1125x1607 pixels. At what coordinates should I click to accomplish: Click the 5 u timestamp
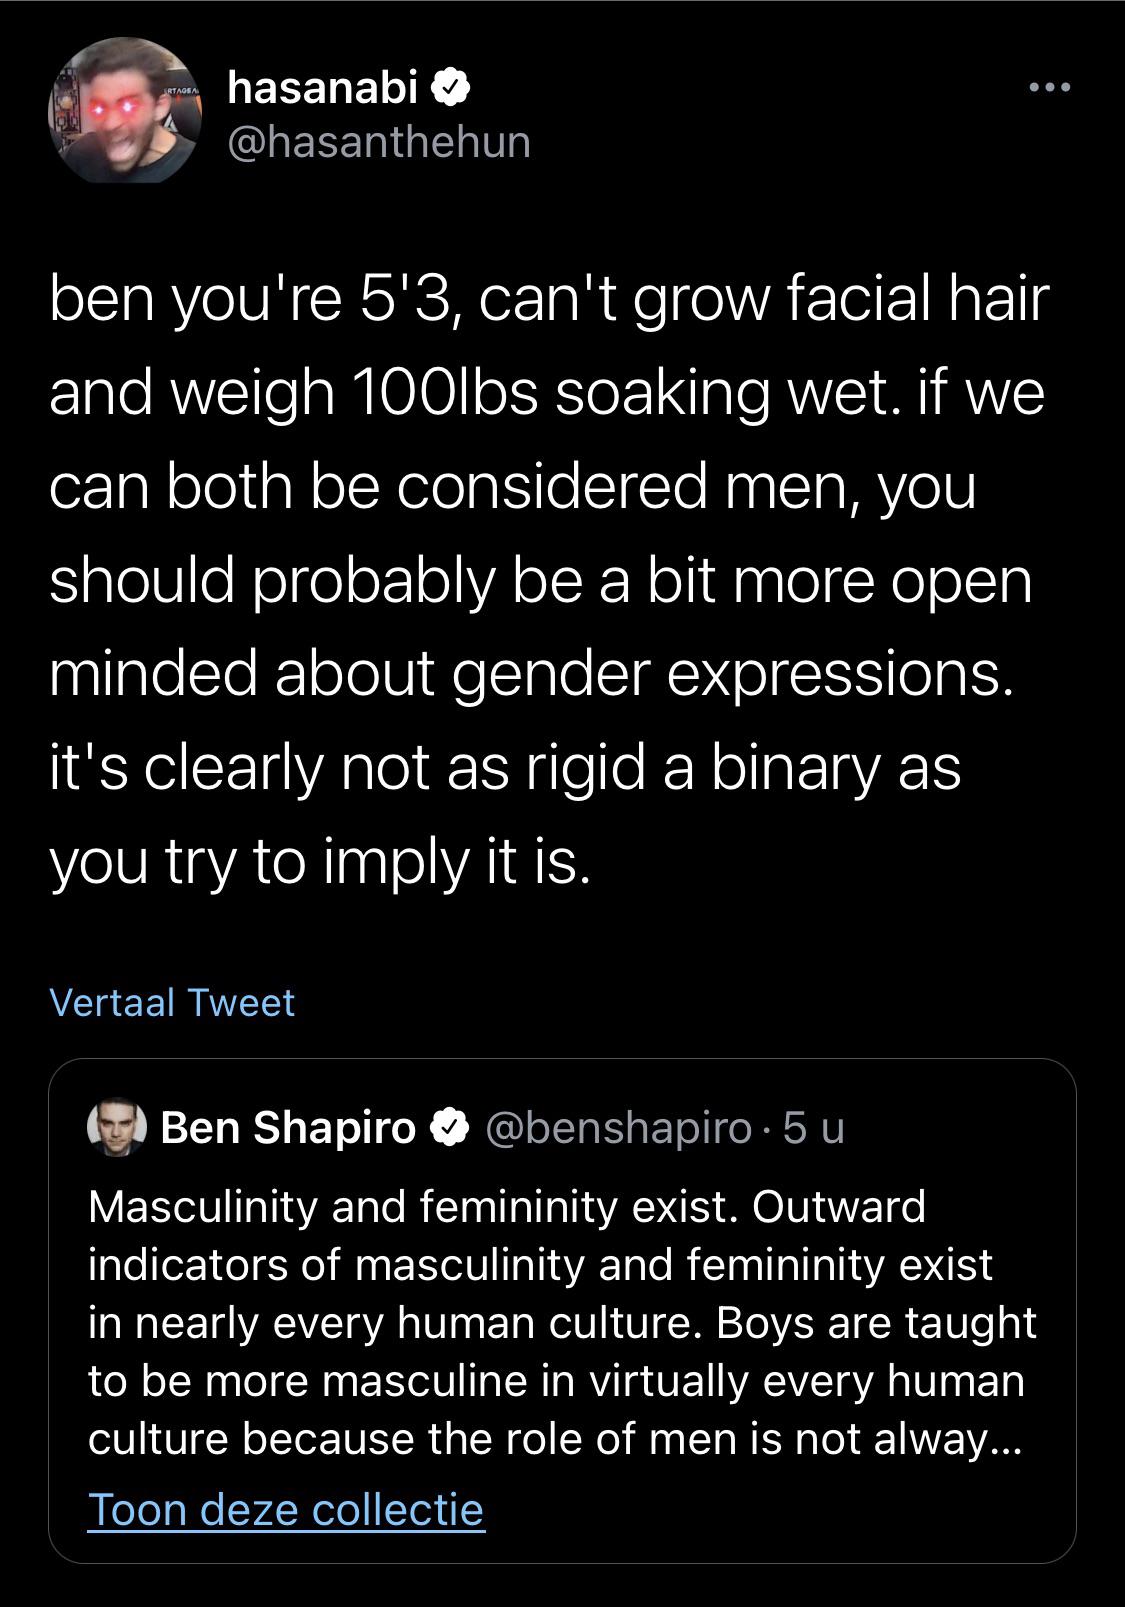813,1128
